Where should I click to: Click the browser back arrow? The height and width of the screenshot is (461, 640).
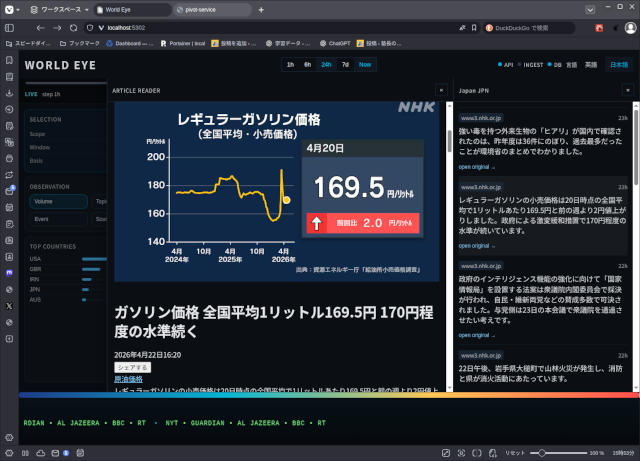40,27
